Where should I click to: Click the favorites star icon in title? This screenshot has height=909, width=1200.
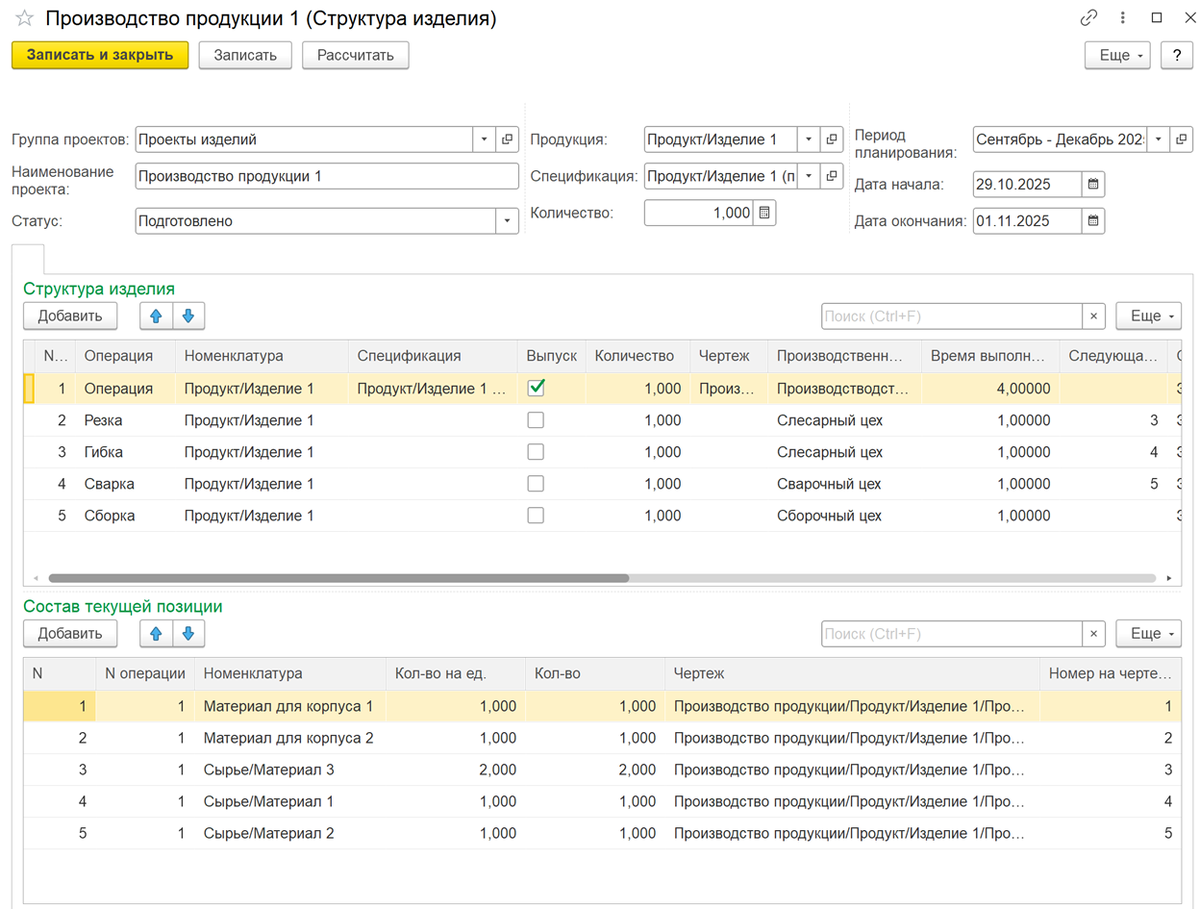click(24, 18)
